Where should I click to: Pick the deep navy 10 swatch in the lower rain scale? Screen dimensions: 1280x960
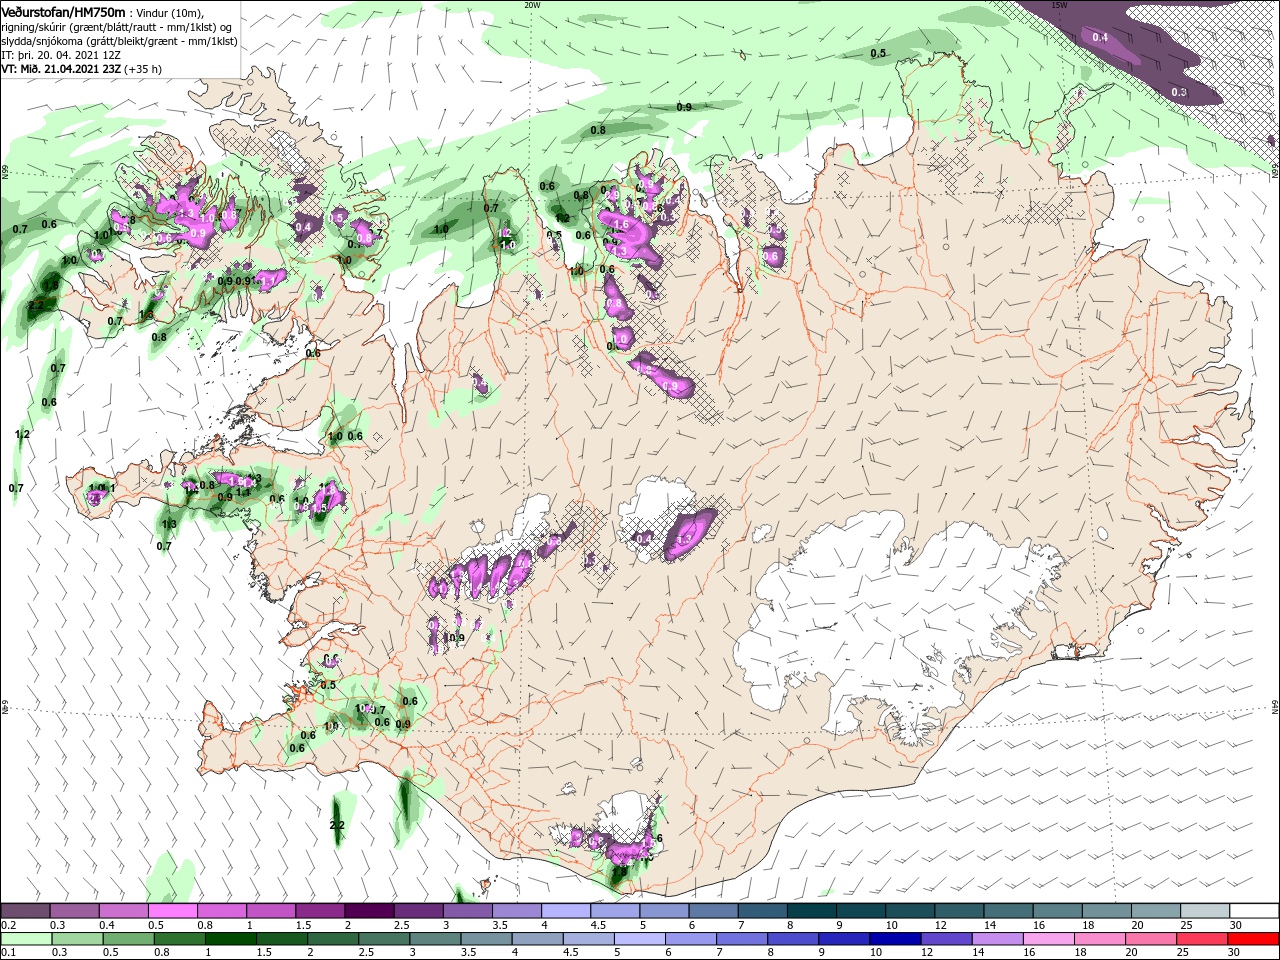(x=896, y=939)
